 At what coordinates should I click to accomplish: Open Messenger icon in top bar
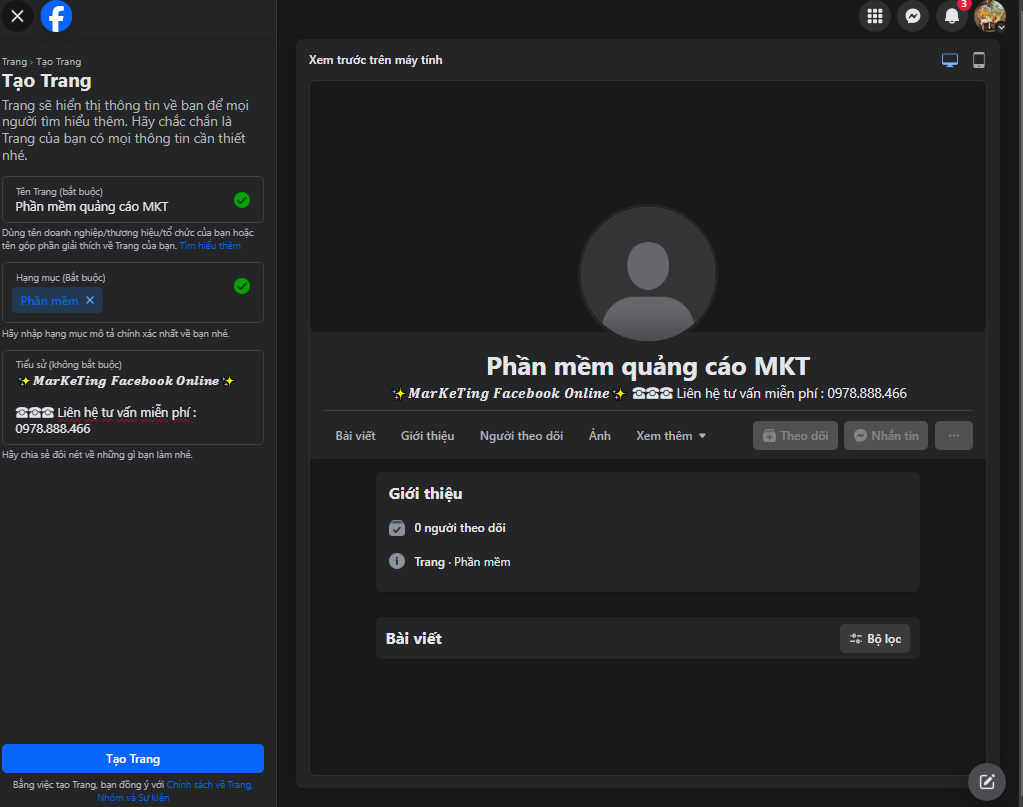click(912, 16)
